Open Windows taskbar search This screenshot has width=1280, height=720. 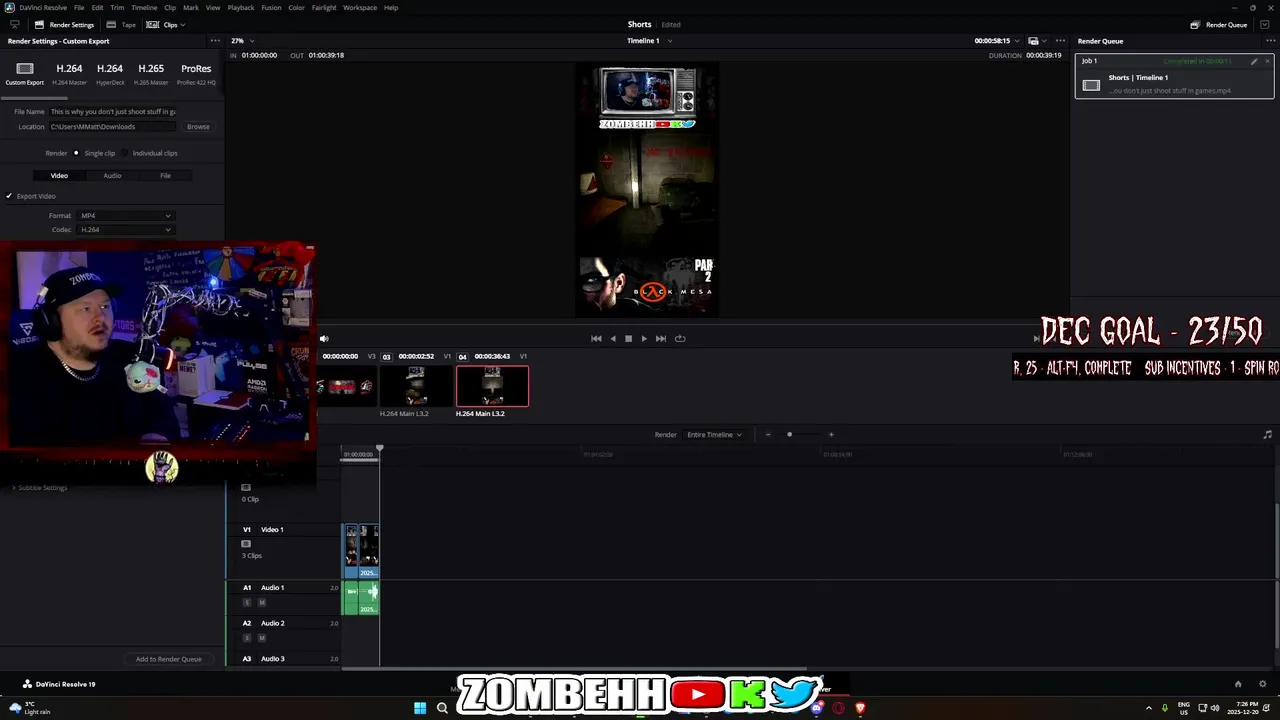pos(442,708)
